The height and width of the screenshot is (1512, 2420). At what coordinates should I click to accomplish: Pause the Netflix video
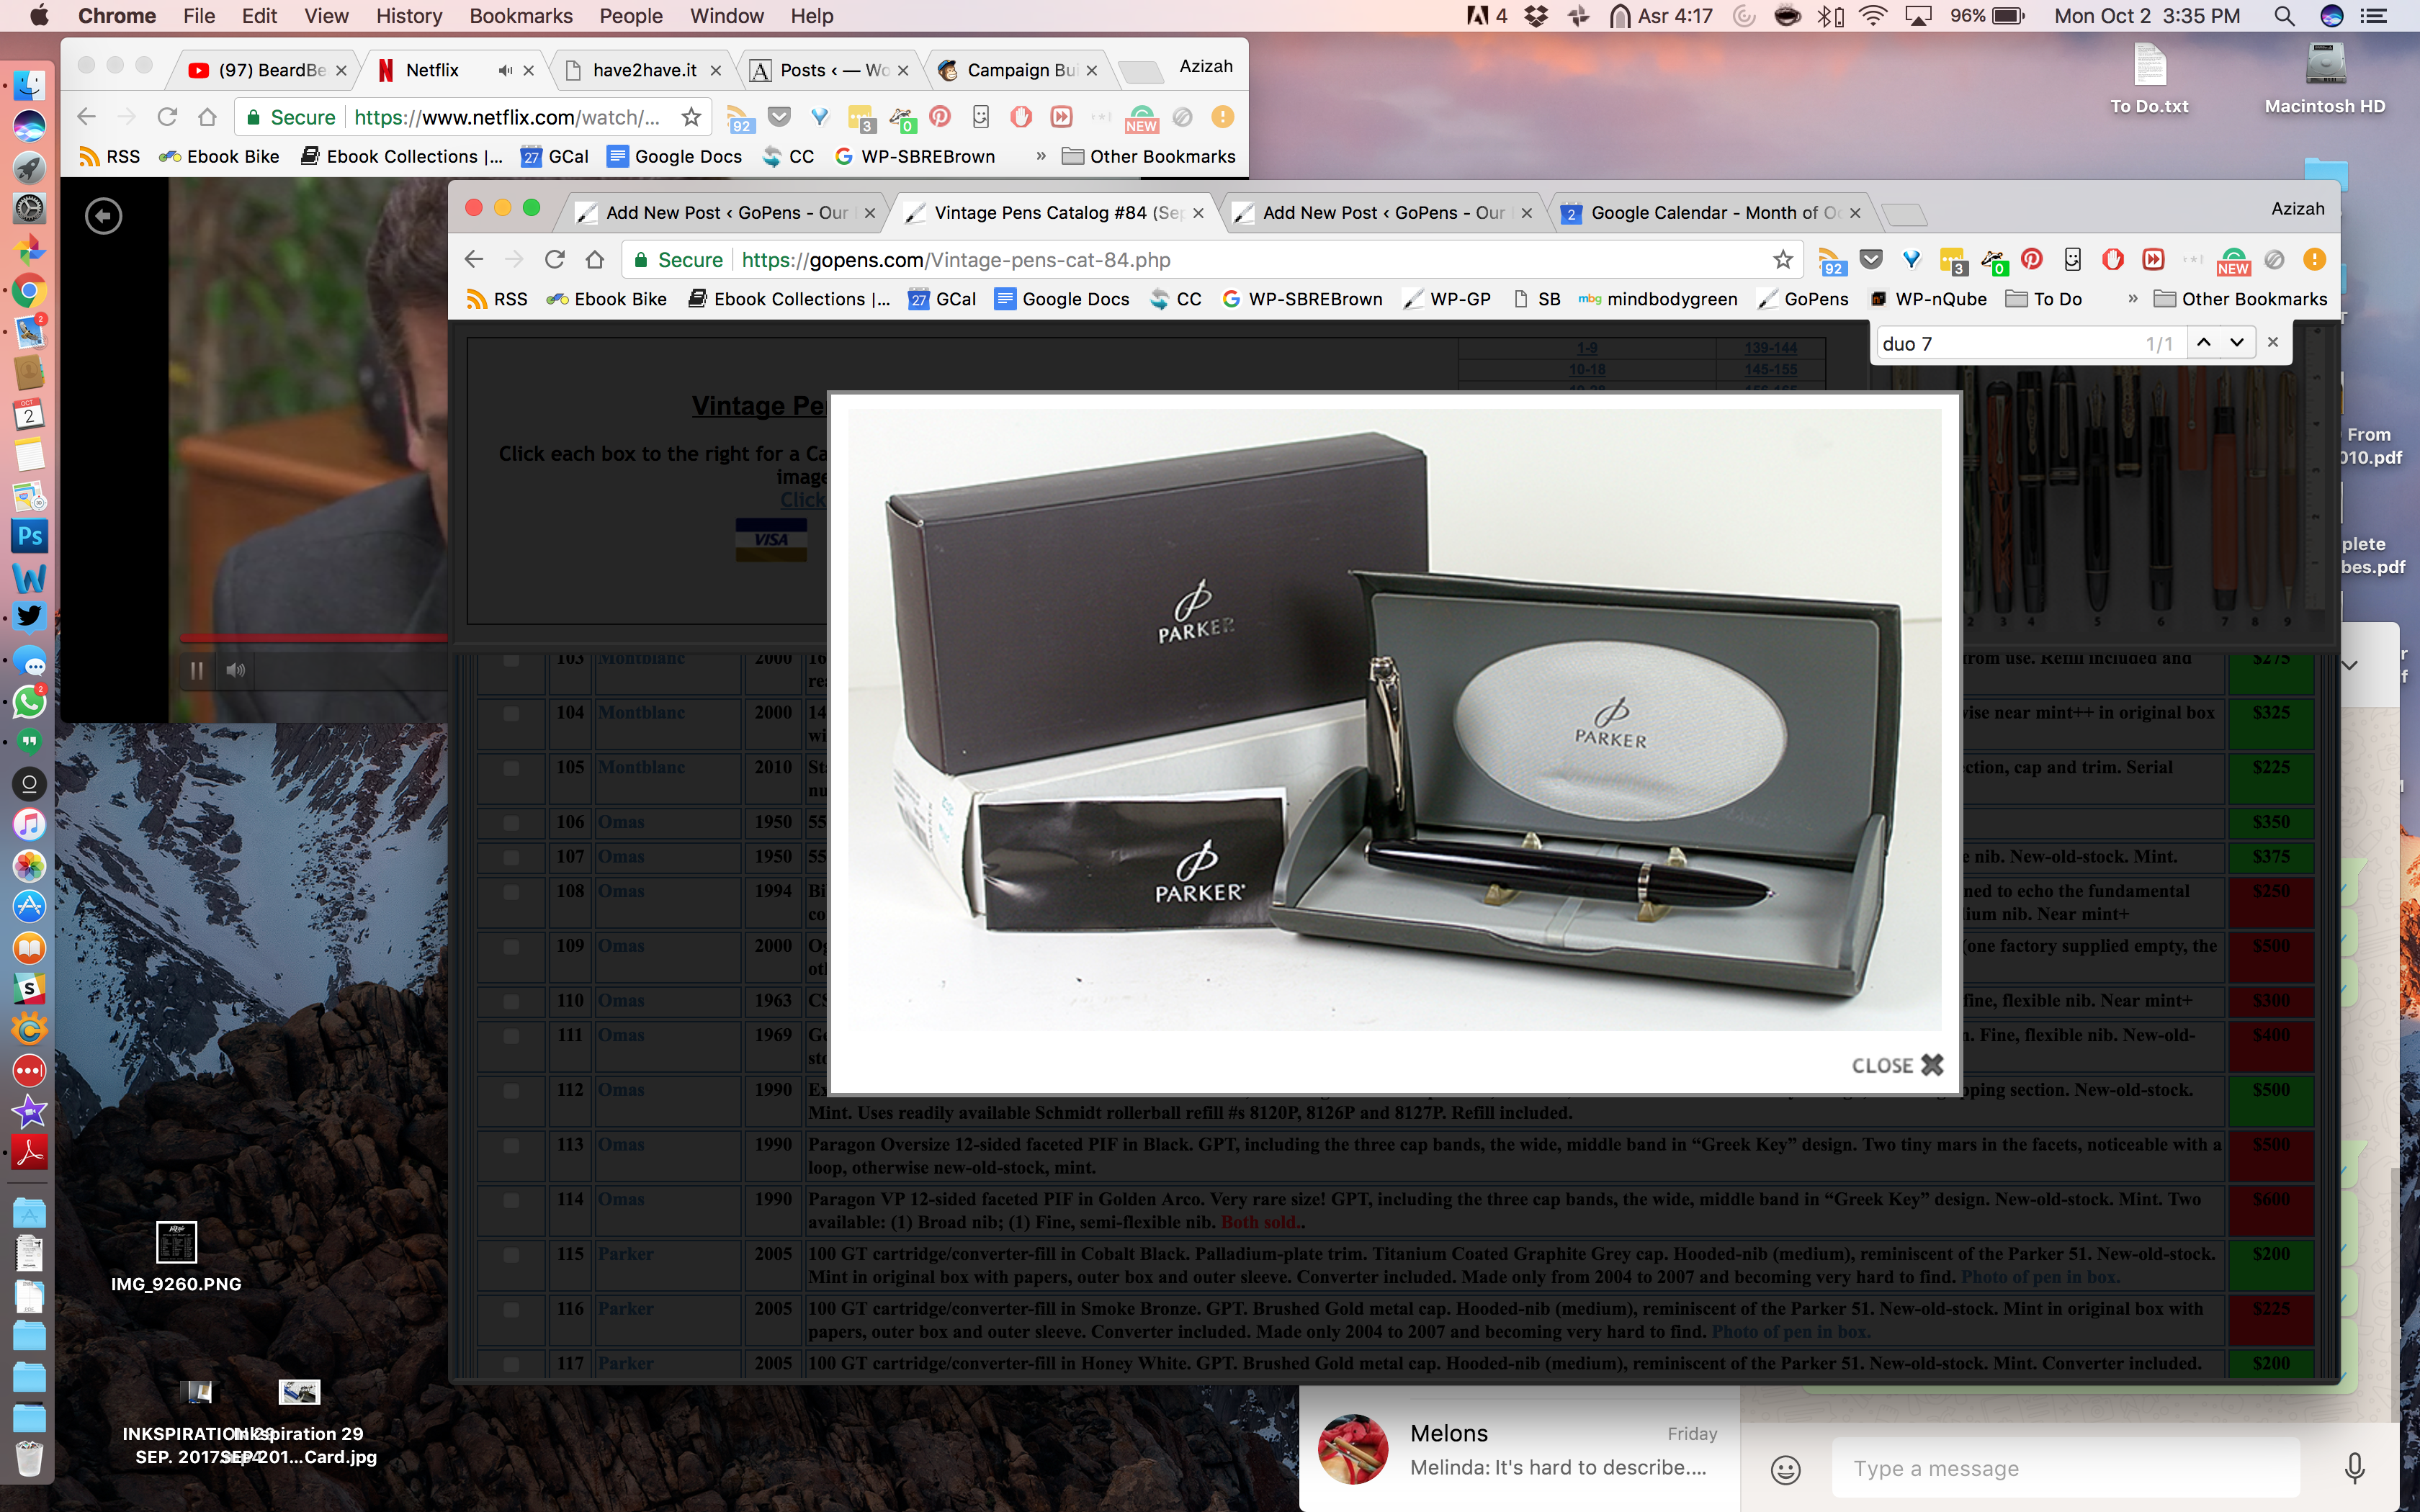pos(197,671)
